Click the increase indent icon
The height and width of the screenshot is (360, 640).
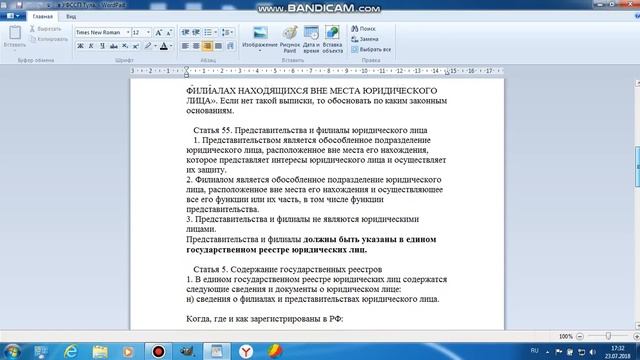tap(196, 32)
